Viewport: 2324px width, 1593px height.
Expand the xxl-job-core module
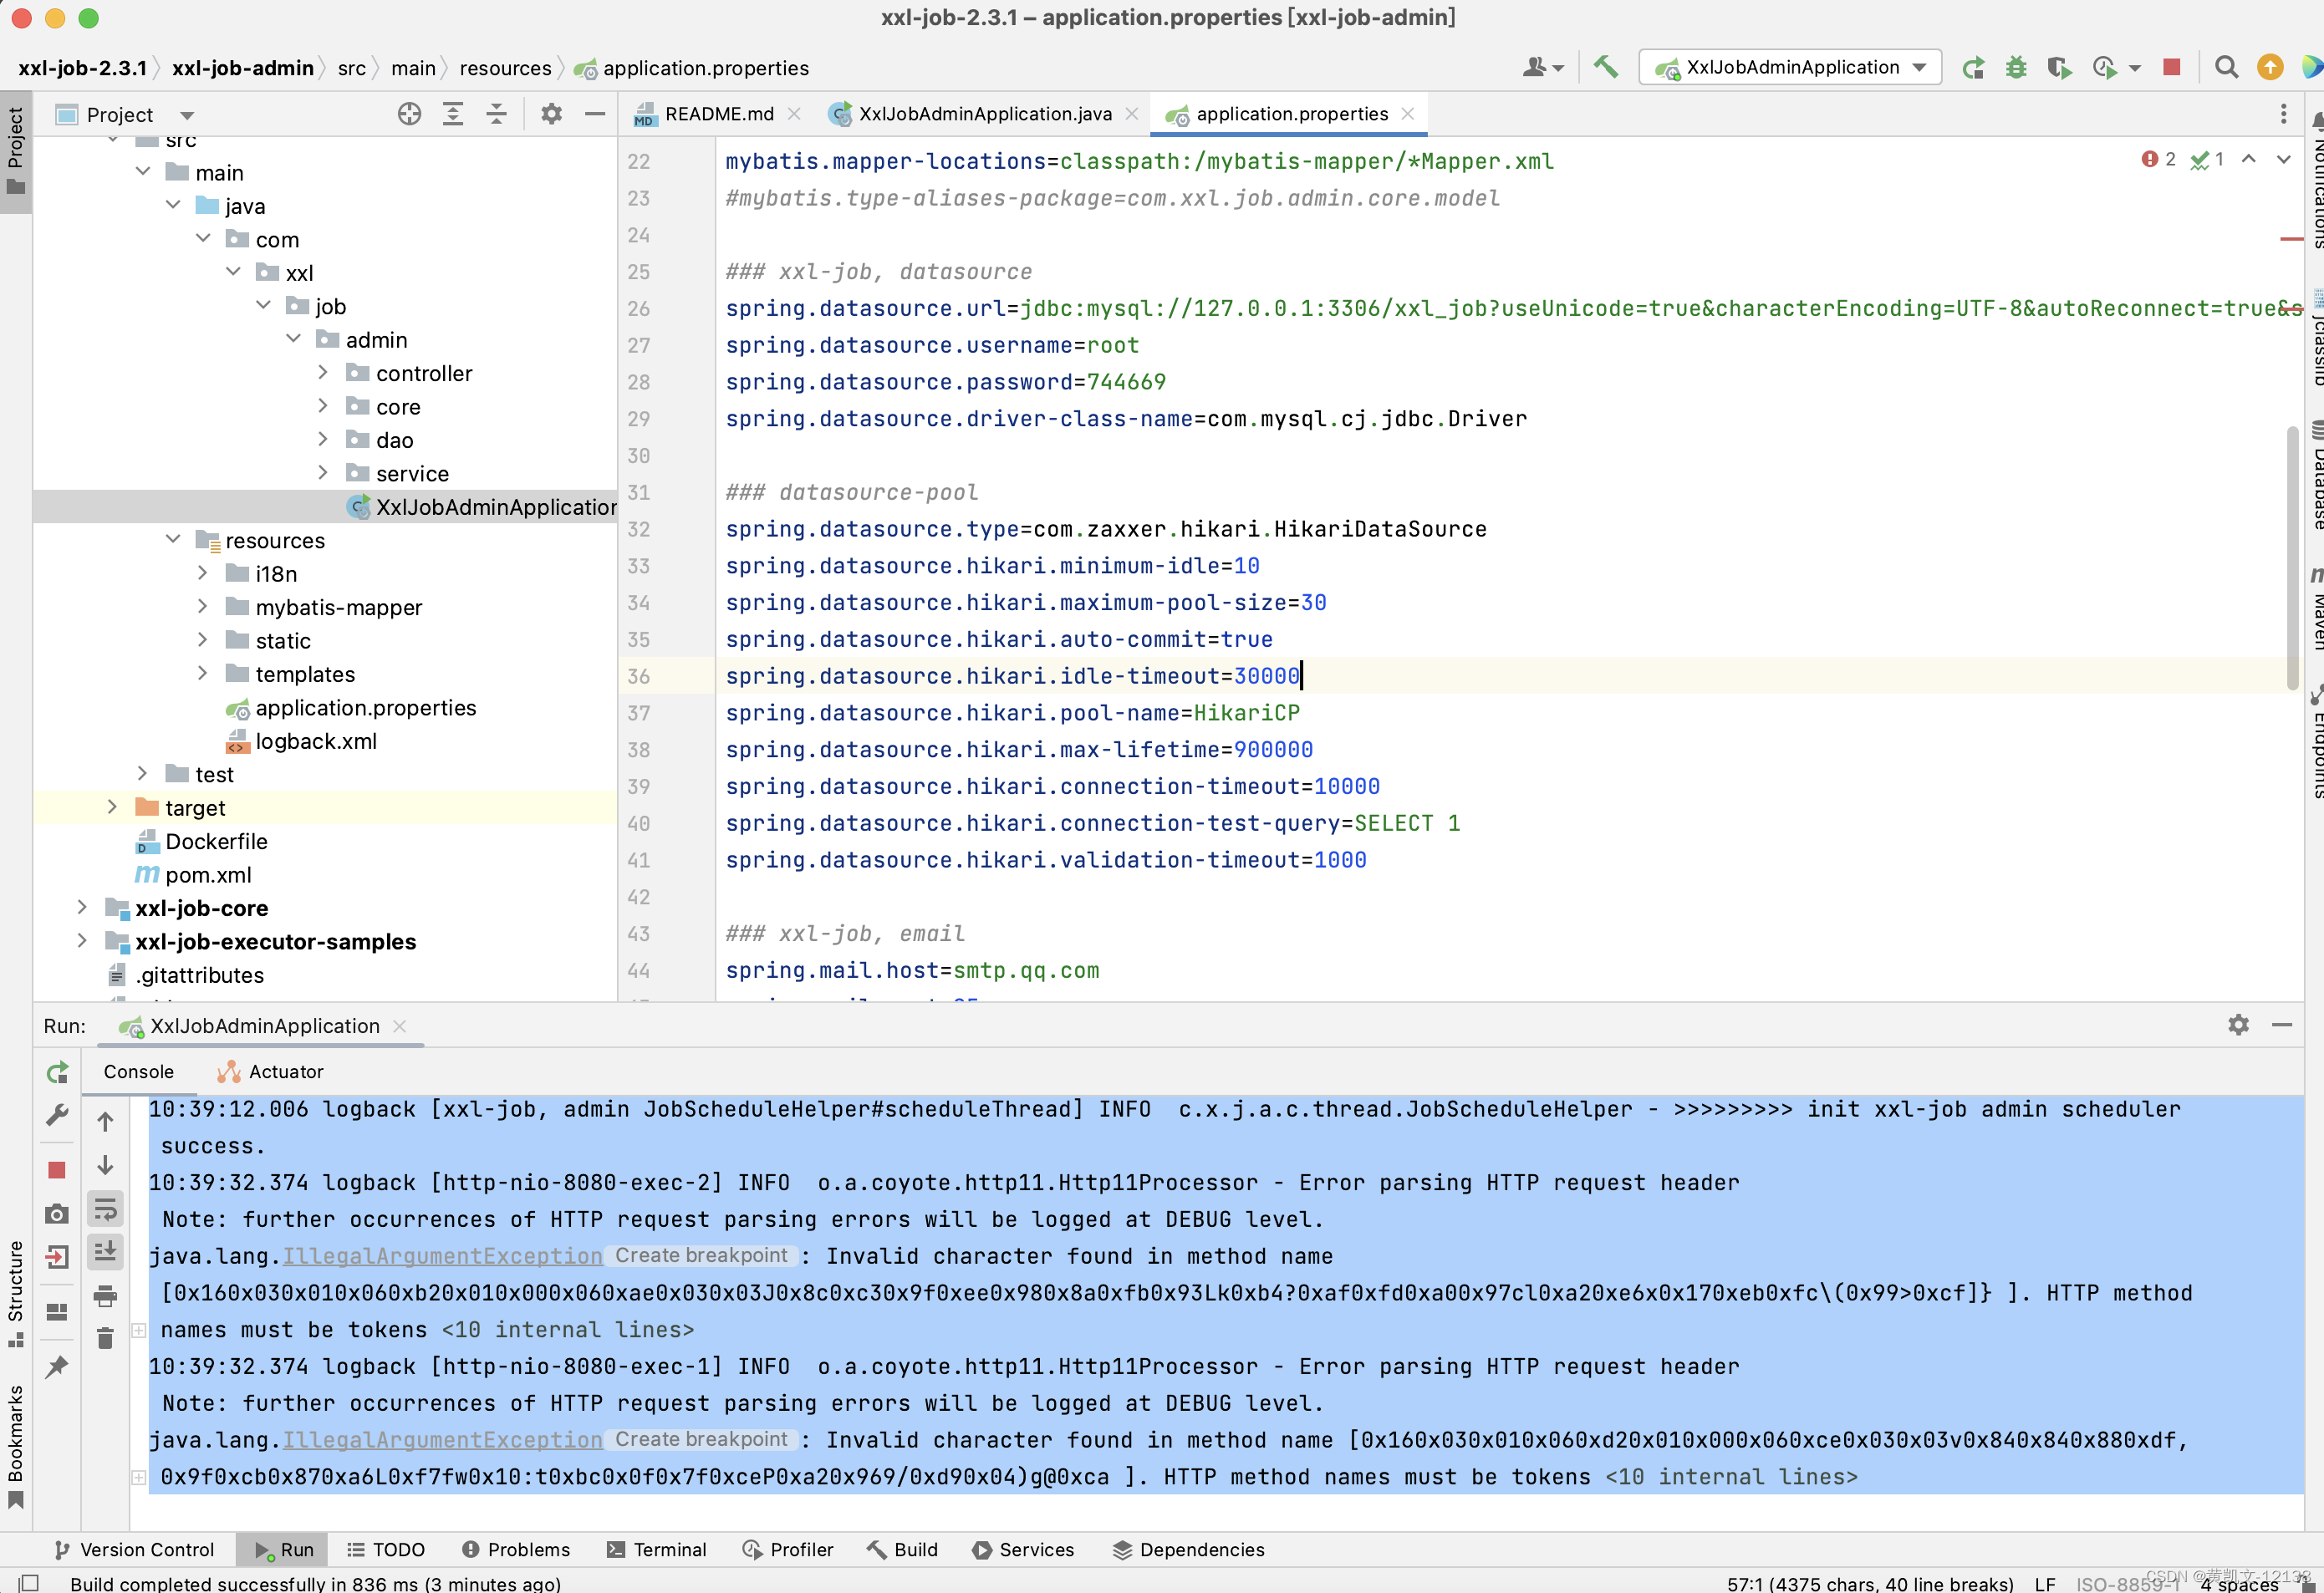click(x=83, y=908)
